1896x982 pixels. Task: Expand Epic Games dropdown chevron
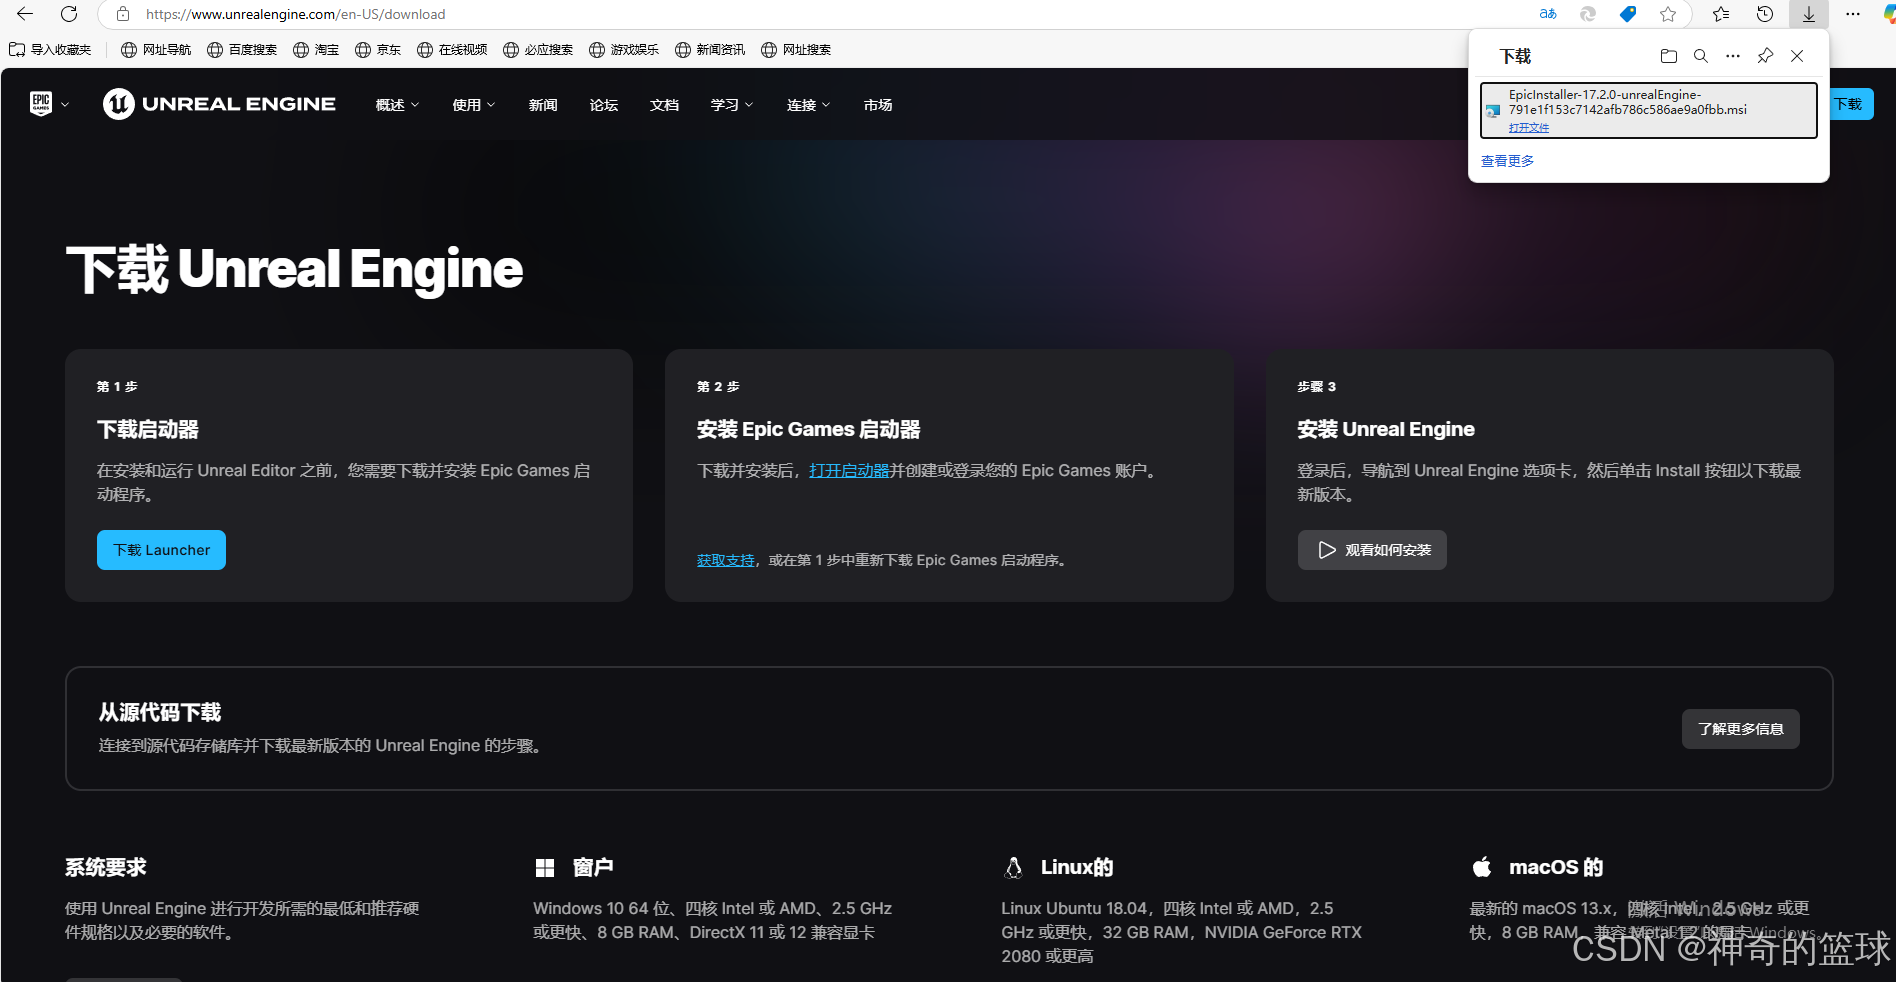point(65,104)
